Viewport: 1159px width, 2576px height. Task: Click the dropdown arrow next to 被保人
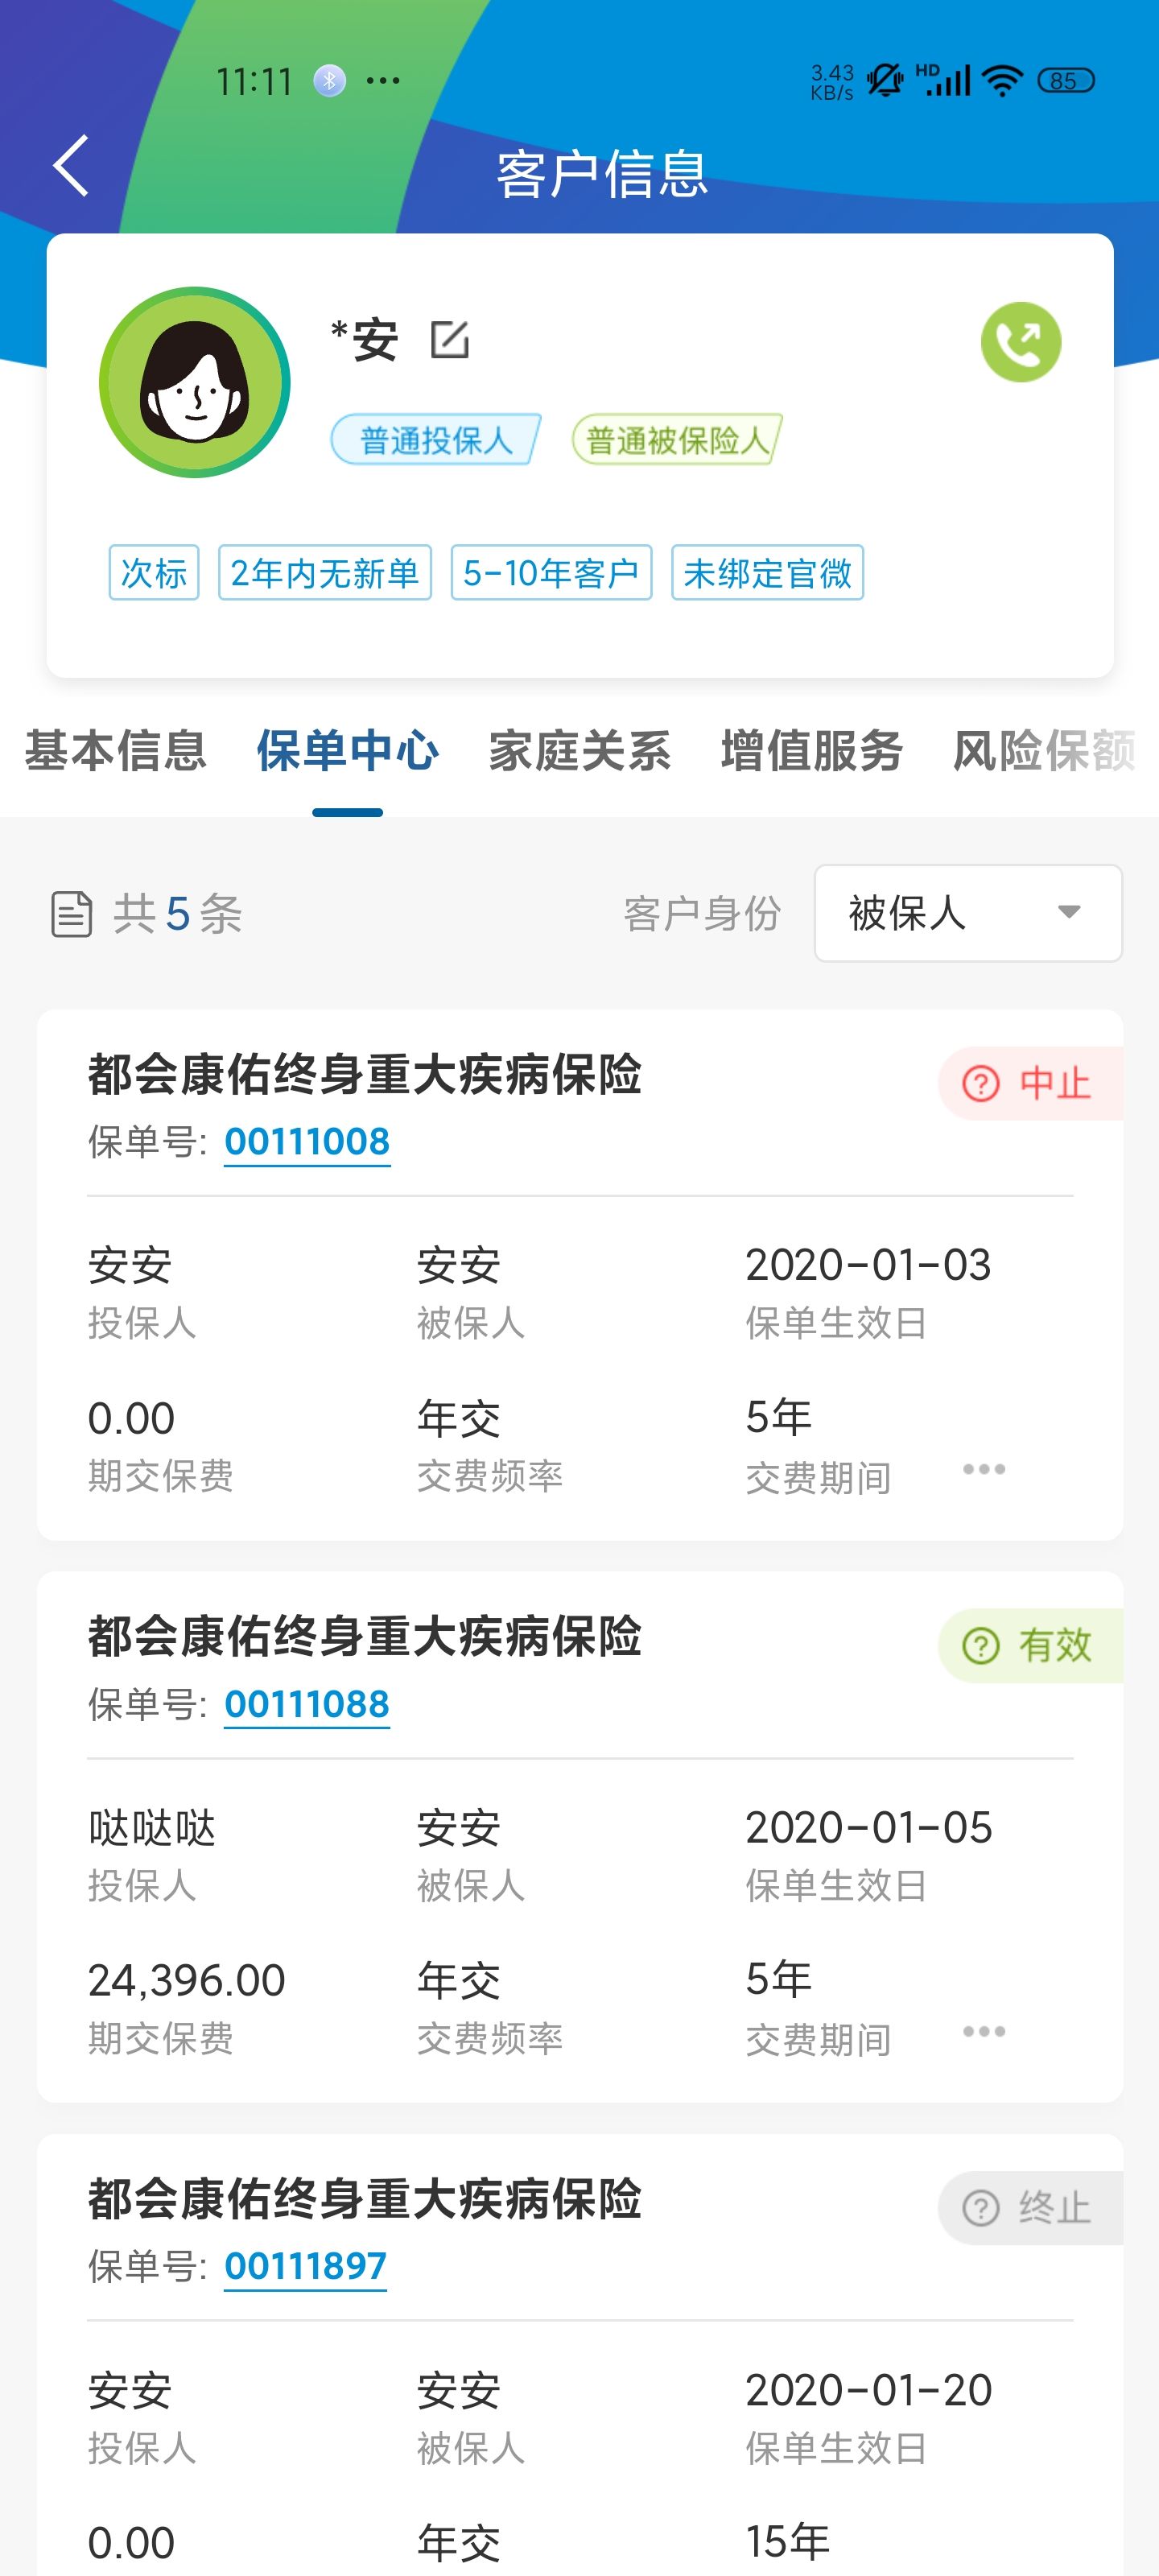pos(1069,912)
